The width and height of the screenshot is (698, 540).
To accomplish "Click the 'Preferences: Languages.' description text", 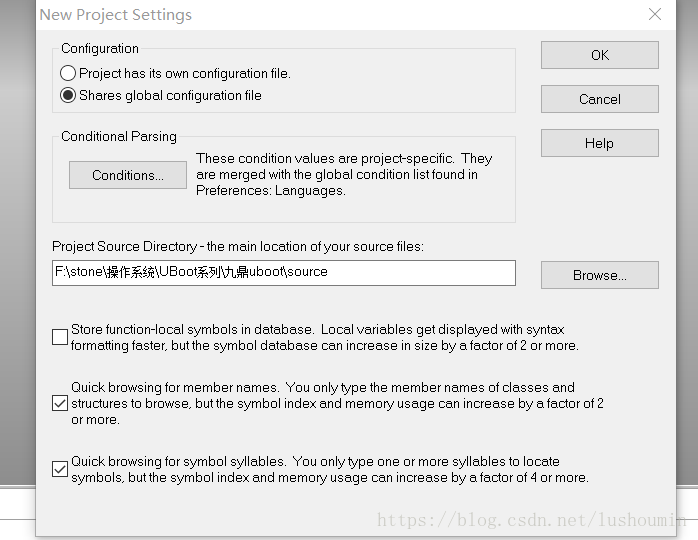I will (x=271, y=191).
